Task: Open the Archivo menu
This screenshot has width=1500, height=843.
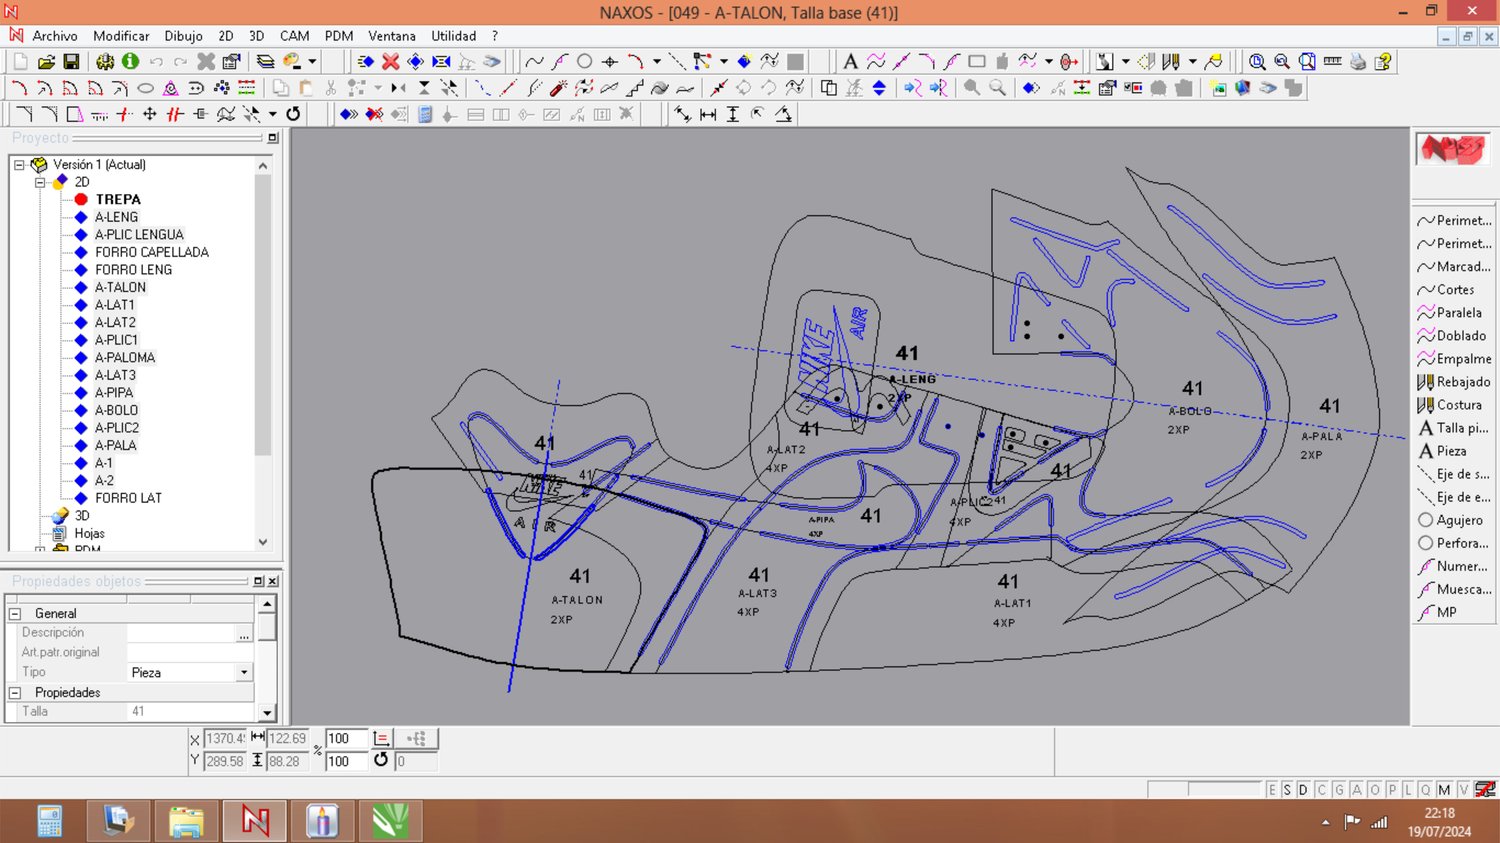Action: (x=55, y=36)
